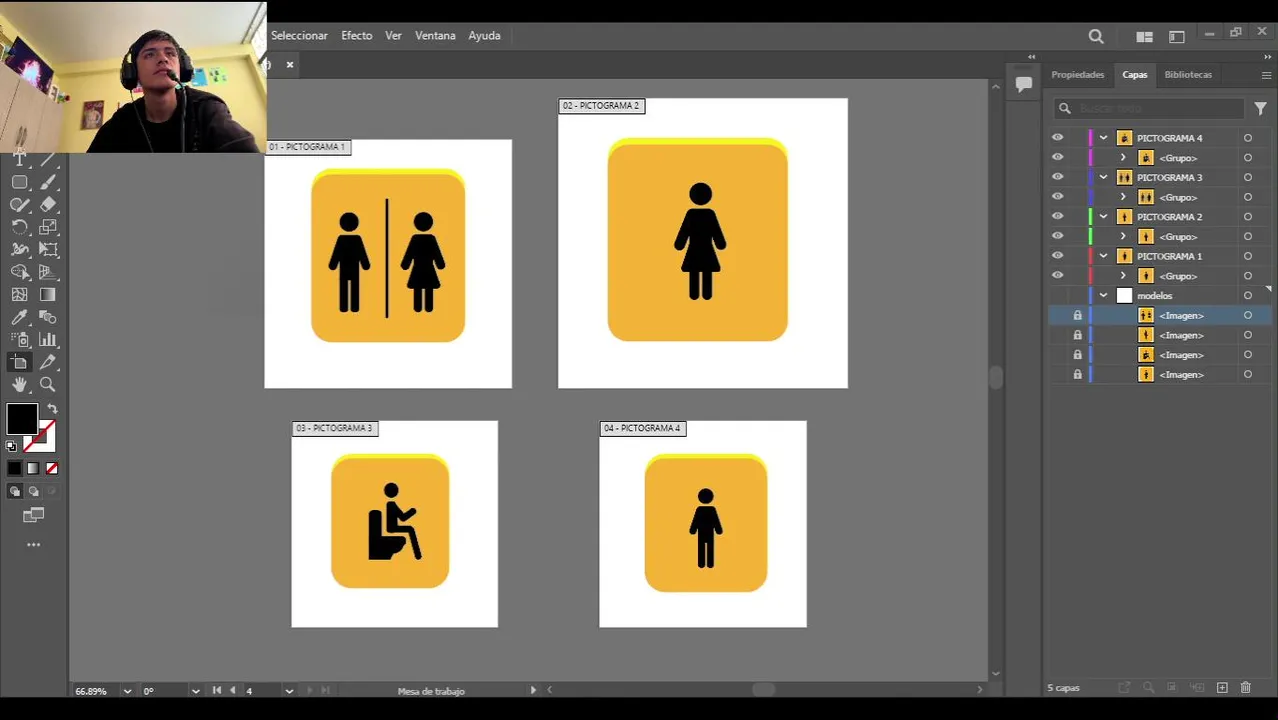Select the Shape Builder tool
This screenshot has height=720, width=1278.
pos(19,272)
